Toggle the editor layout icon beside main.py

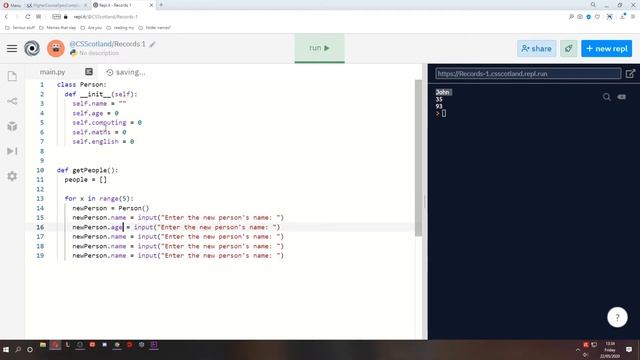click(89, 72)
